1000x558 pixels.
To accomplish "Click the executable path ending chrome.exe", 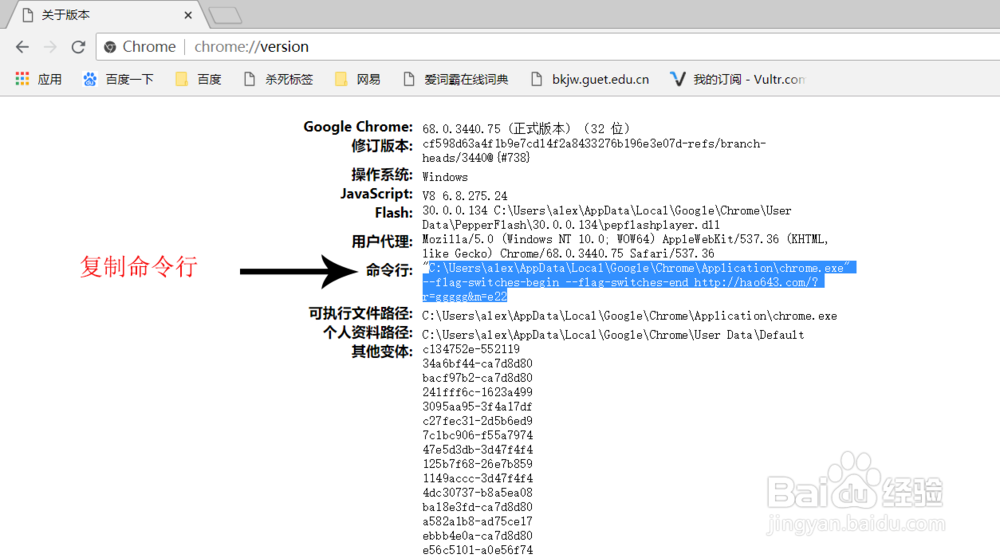I will click(629, 316).
